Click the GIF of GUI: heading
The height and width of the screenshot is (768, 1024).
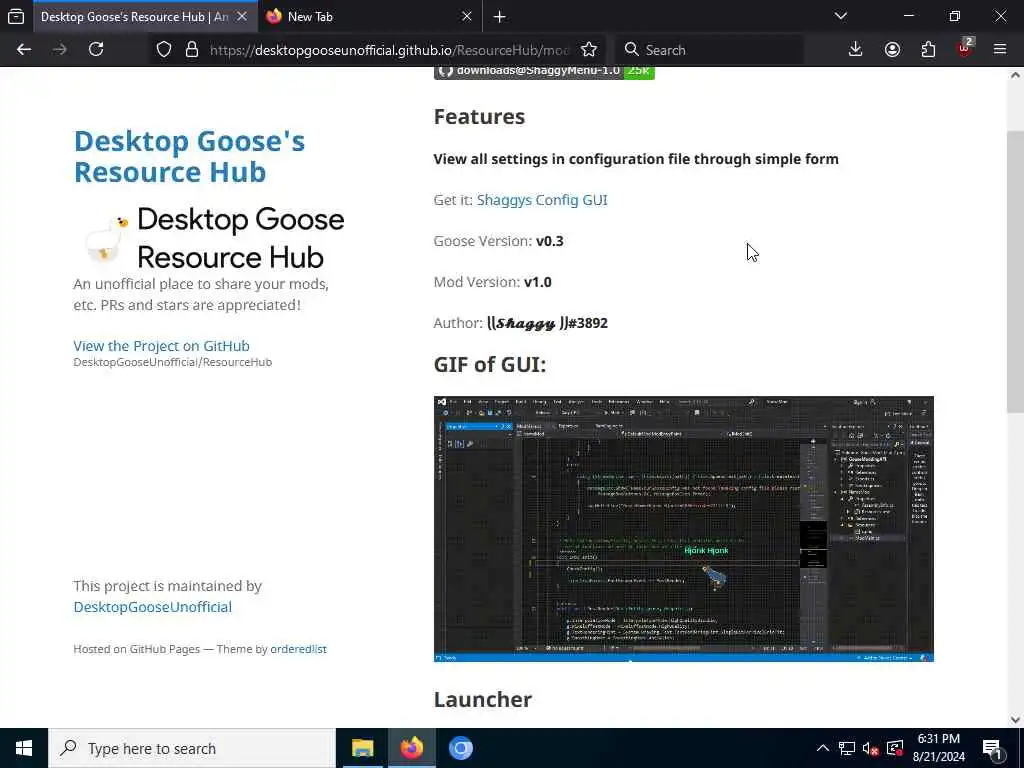click(490, 364)
